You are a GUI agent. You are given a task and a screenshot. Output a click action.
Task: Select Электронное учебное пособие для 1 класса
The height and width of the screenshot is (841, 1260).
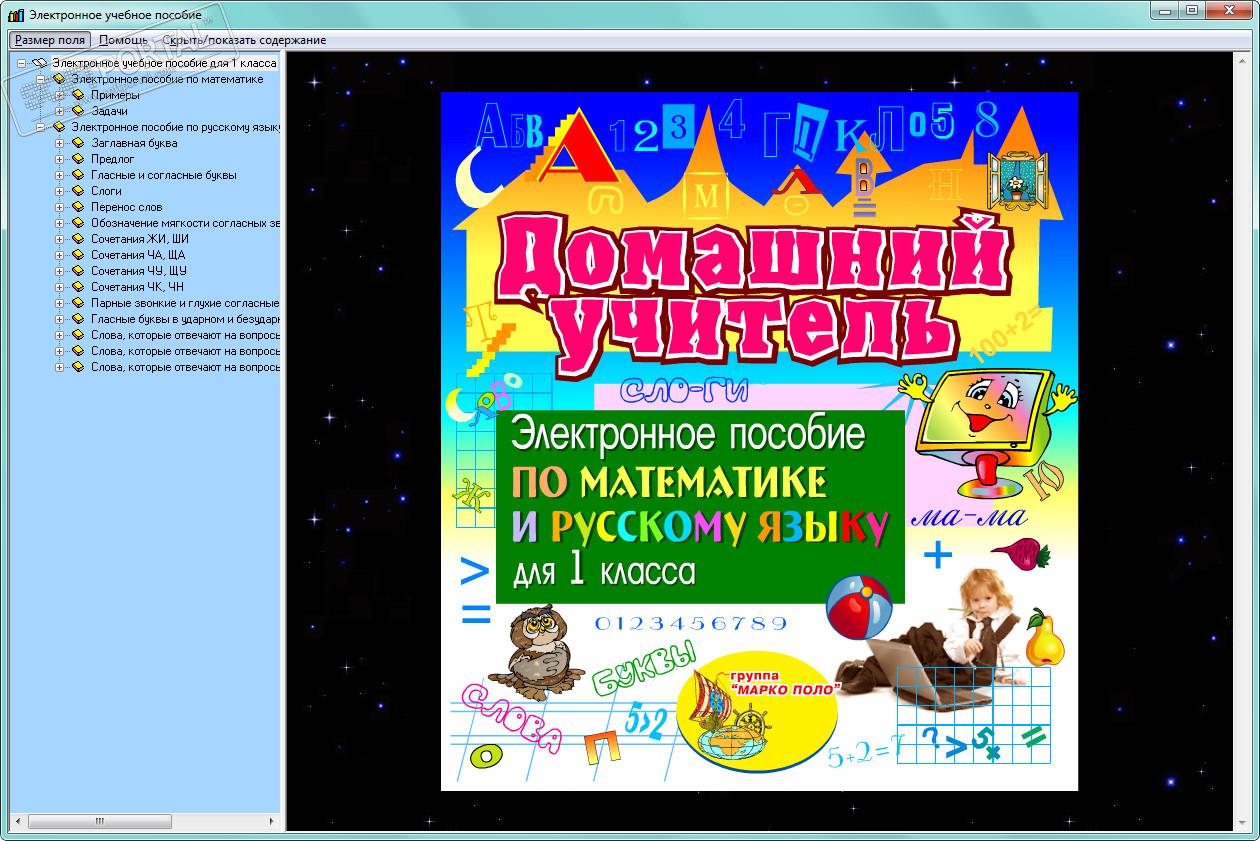(x=164, y=63)
